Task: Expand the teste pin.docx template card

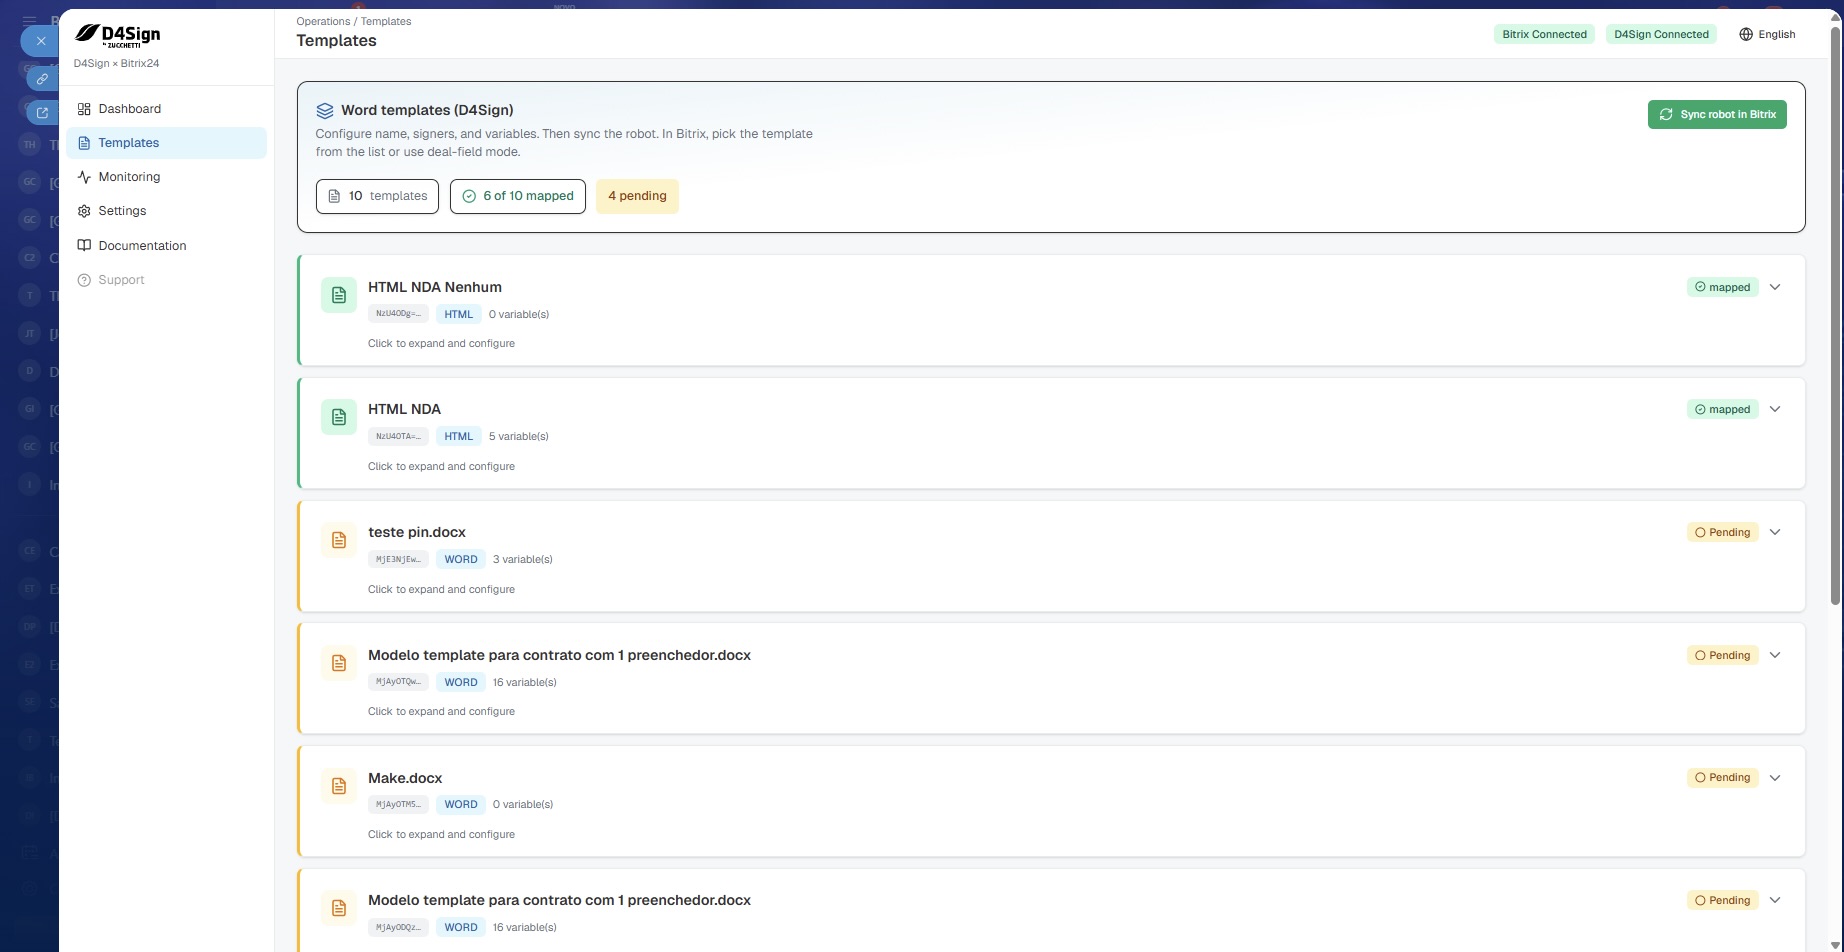Action: coord(1775,532)
